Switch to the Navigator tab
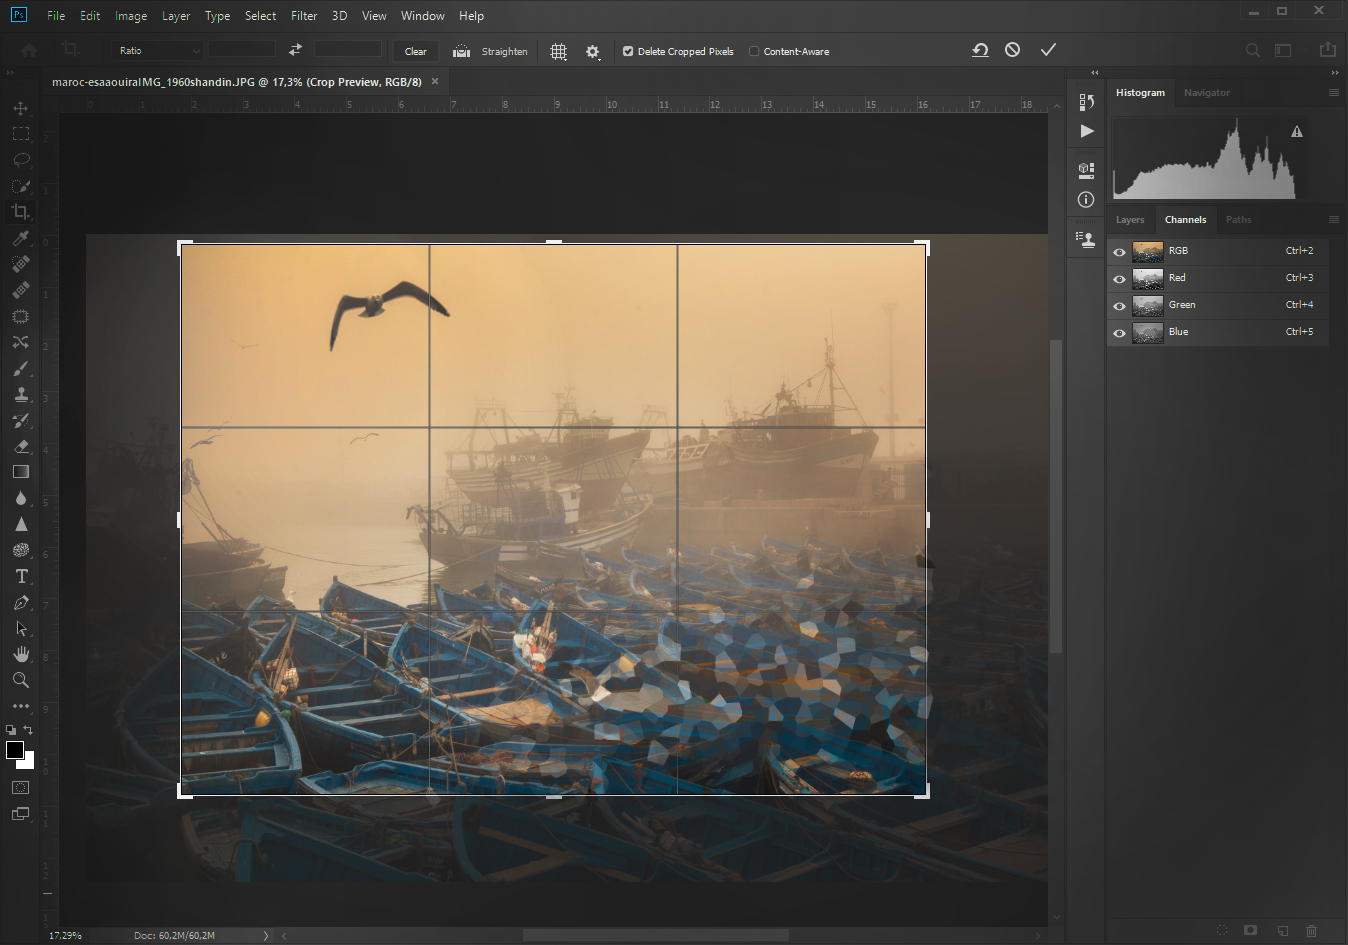Screen dimensions: 1348x945 (1207, 93)
